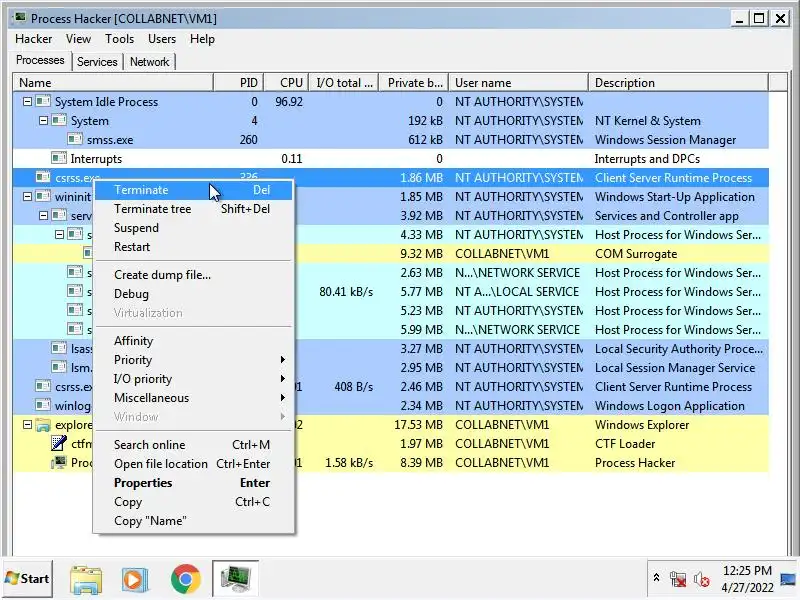The width and height of the screenshot is (800, 600).
Task: Click the winlogon process icon
Action: click(x=43, y=405)
